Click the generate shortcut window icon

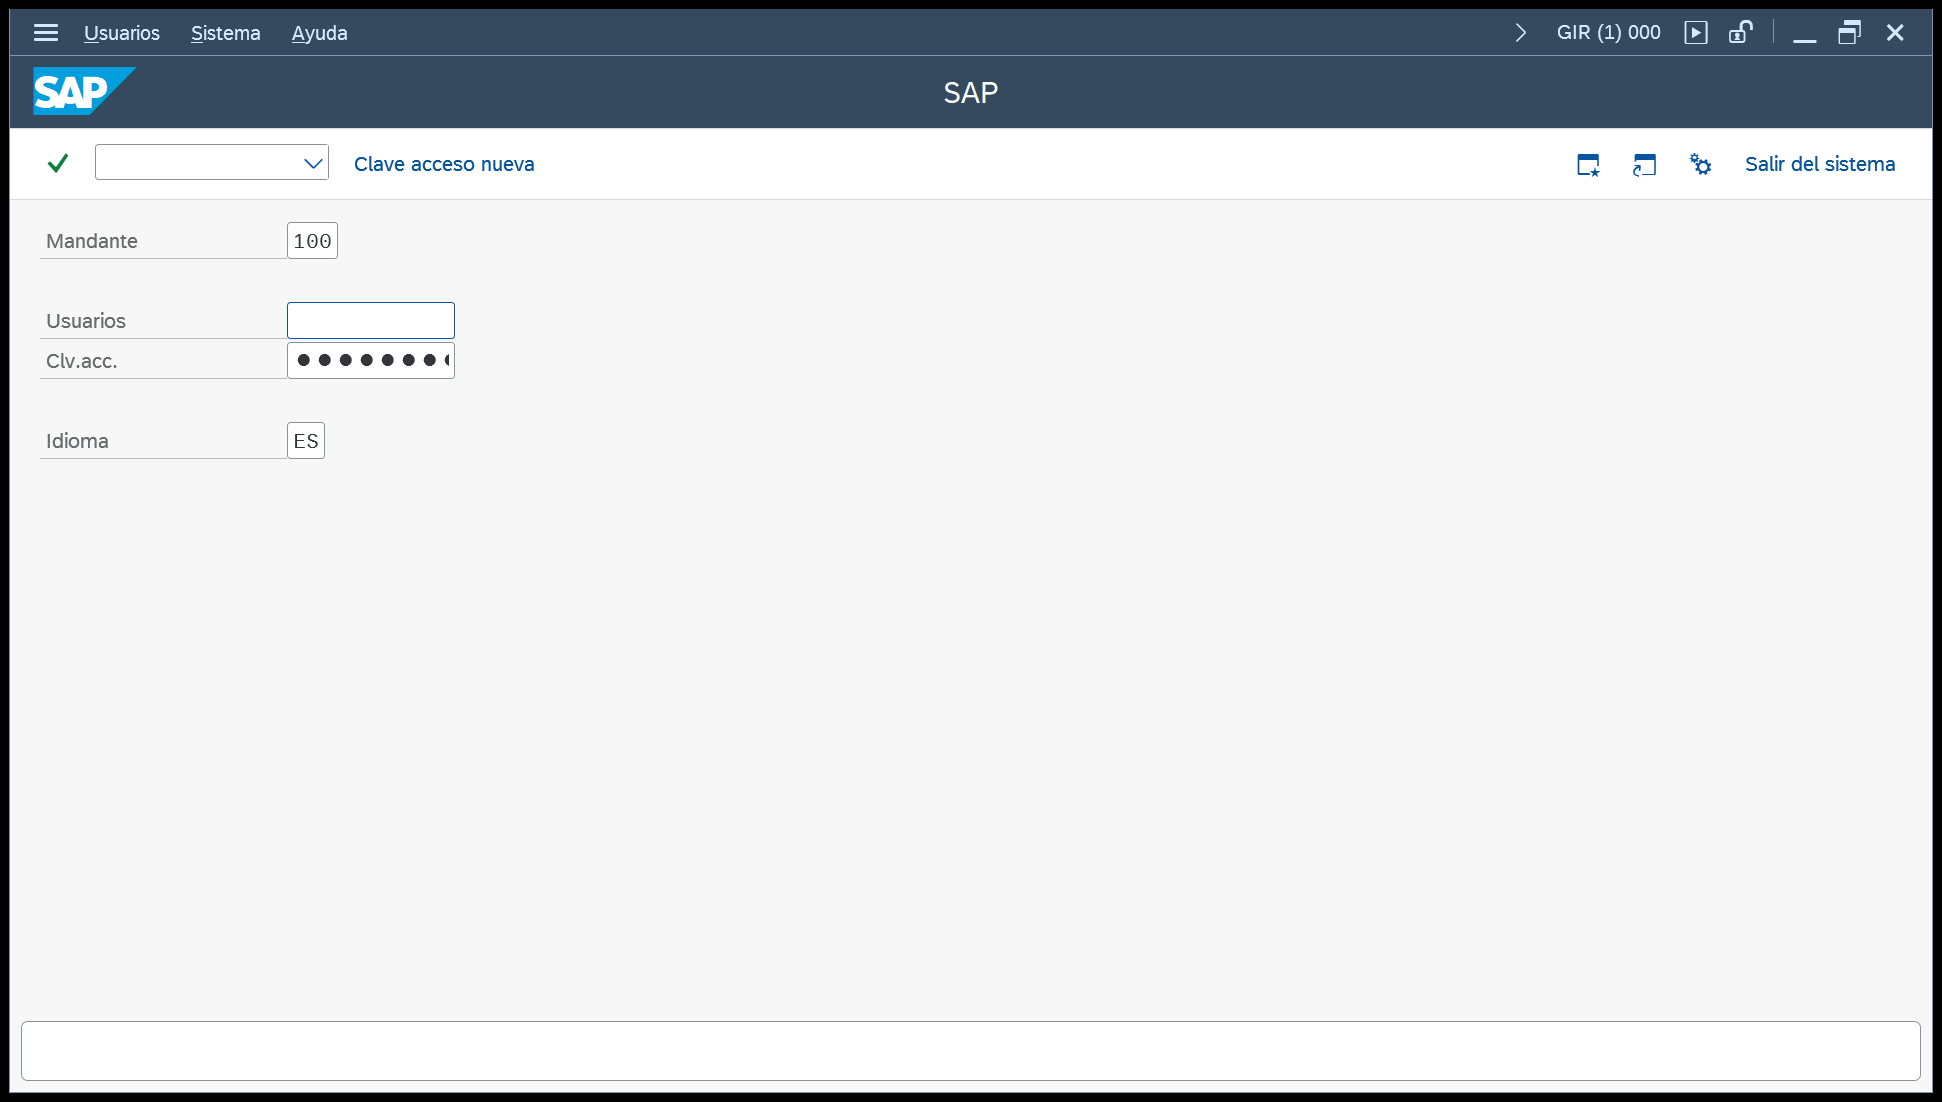click(x=1644, y=164)
